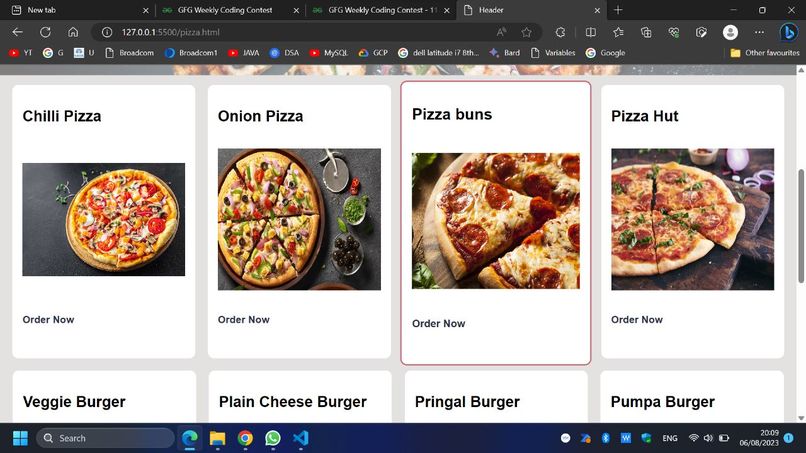
Task: Click the Veggie Burger heading
Action: click(74, 402)
